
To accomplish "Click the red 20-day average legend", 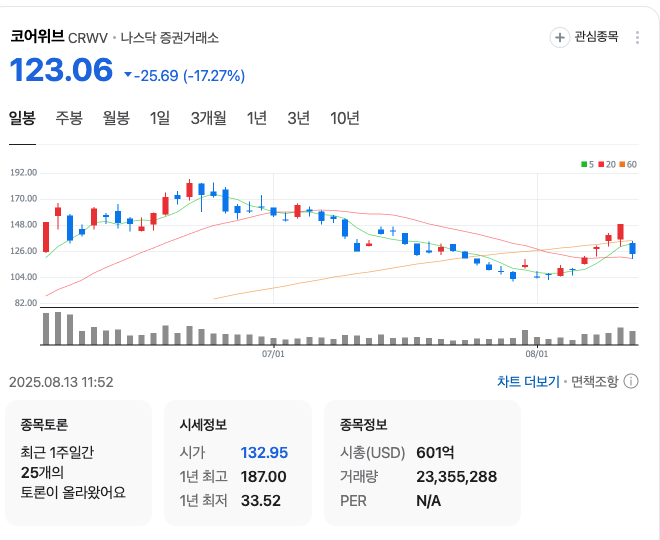I will [607, 165].
